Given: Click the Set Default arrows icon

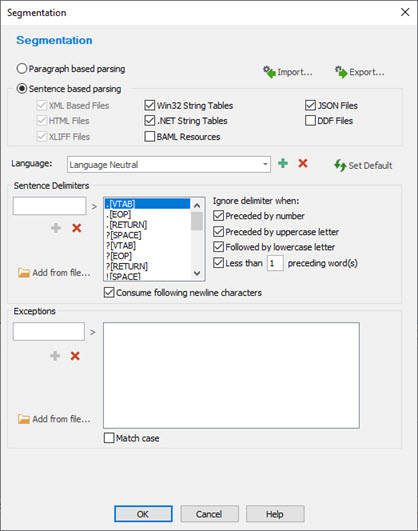Looking at the screenshot, I should point(340,165).
